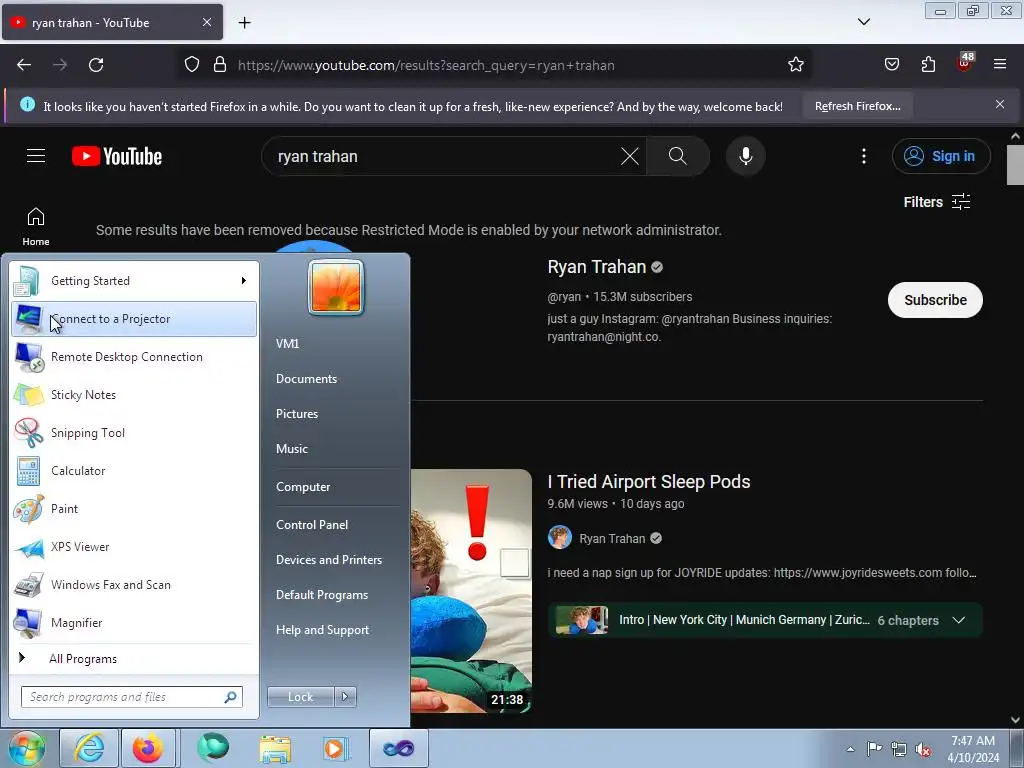Screen dimensions: 1024x768
Task: Open Devices and Printers
Action: [x=328, y=560]
